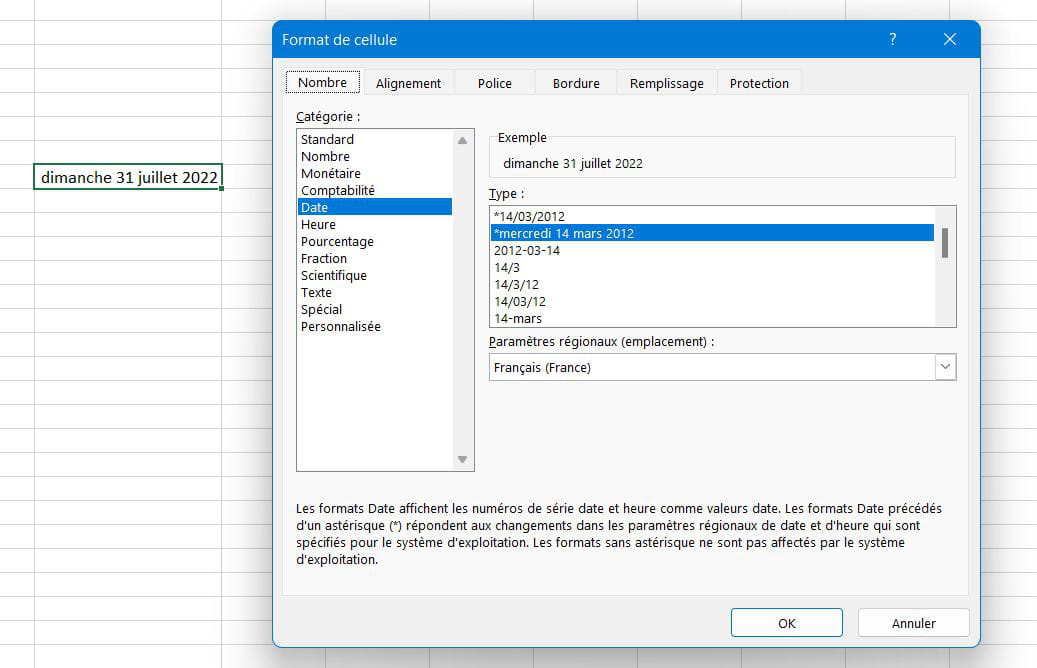Select cell containing dimanche 31 juillet 2022
Viewport: 1037px width, 668px height.
coord(128,177)
